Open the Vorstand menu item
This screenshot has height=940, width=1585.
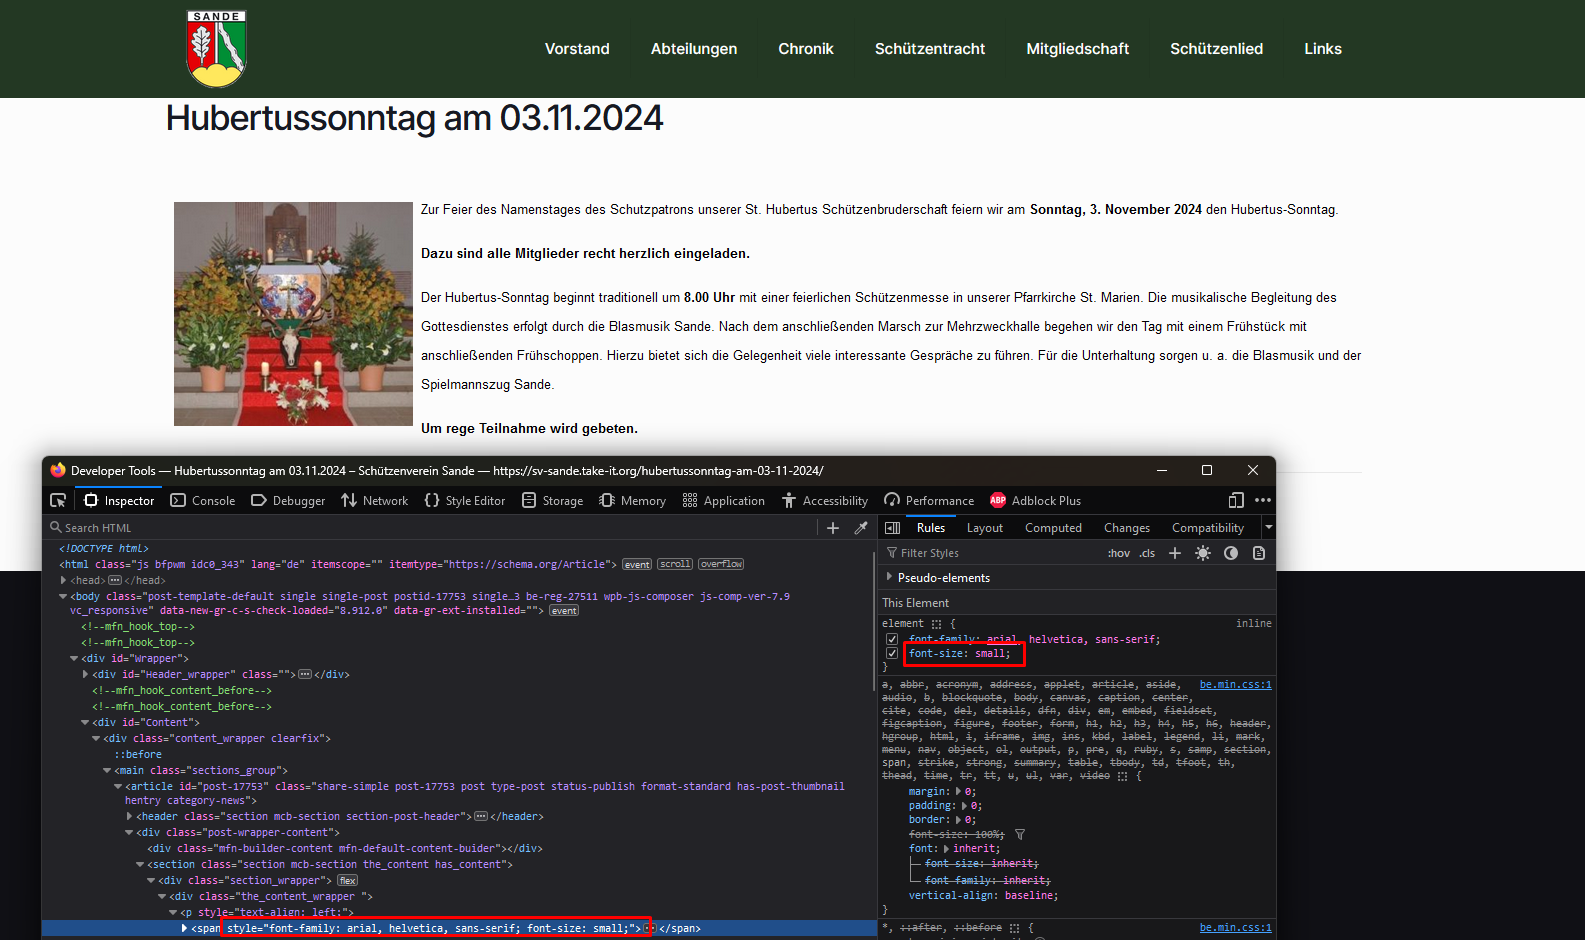(x=577, y=49)
